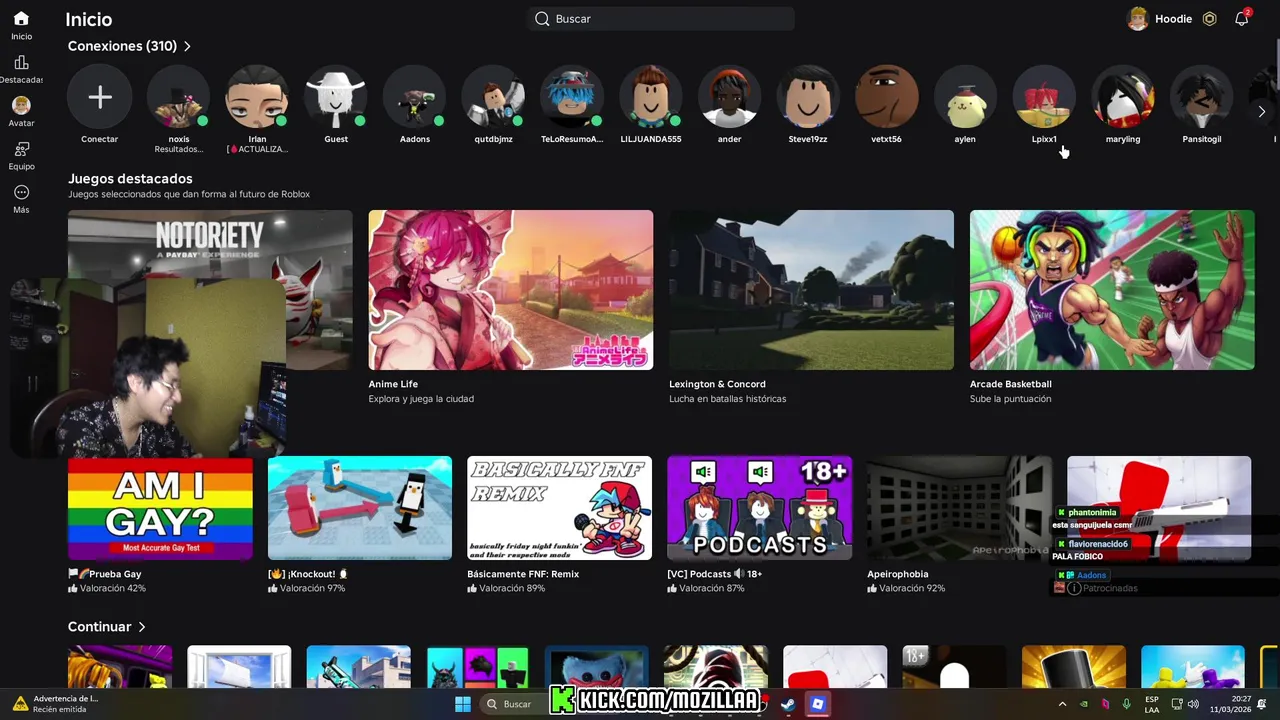Screen dimensions: 1280x720
Task: Click the Prueba Gay game title
Action: click(105, 574)
